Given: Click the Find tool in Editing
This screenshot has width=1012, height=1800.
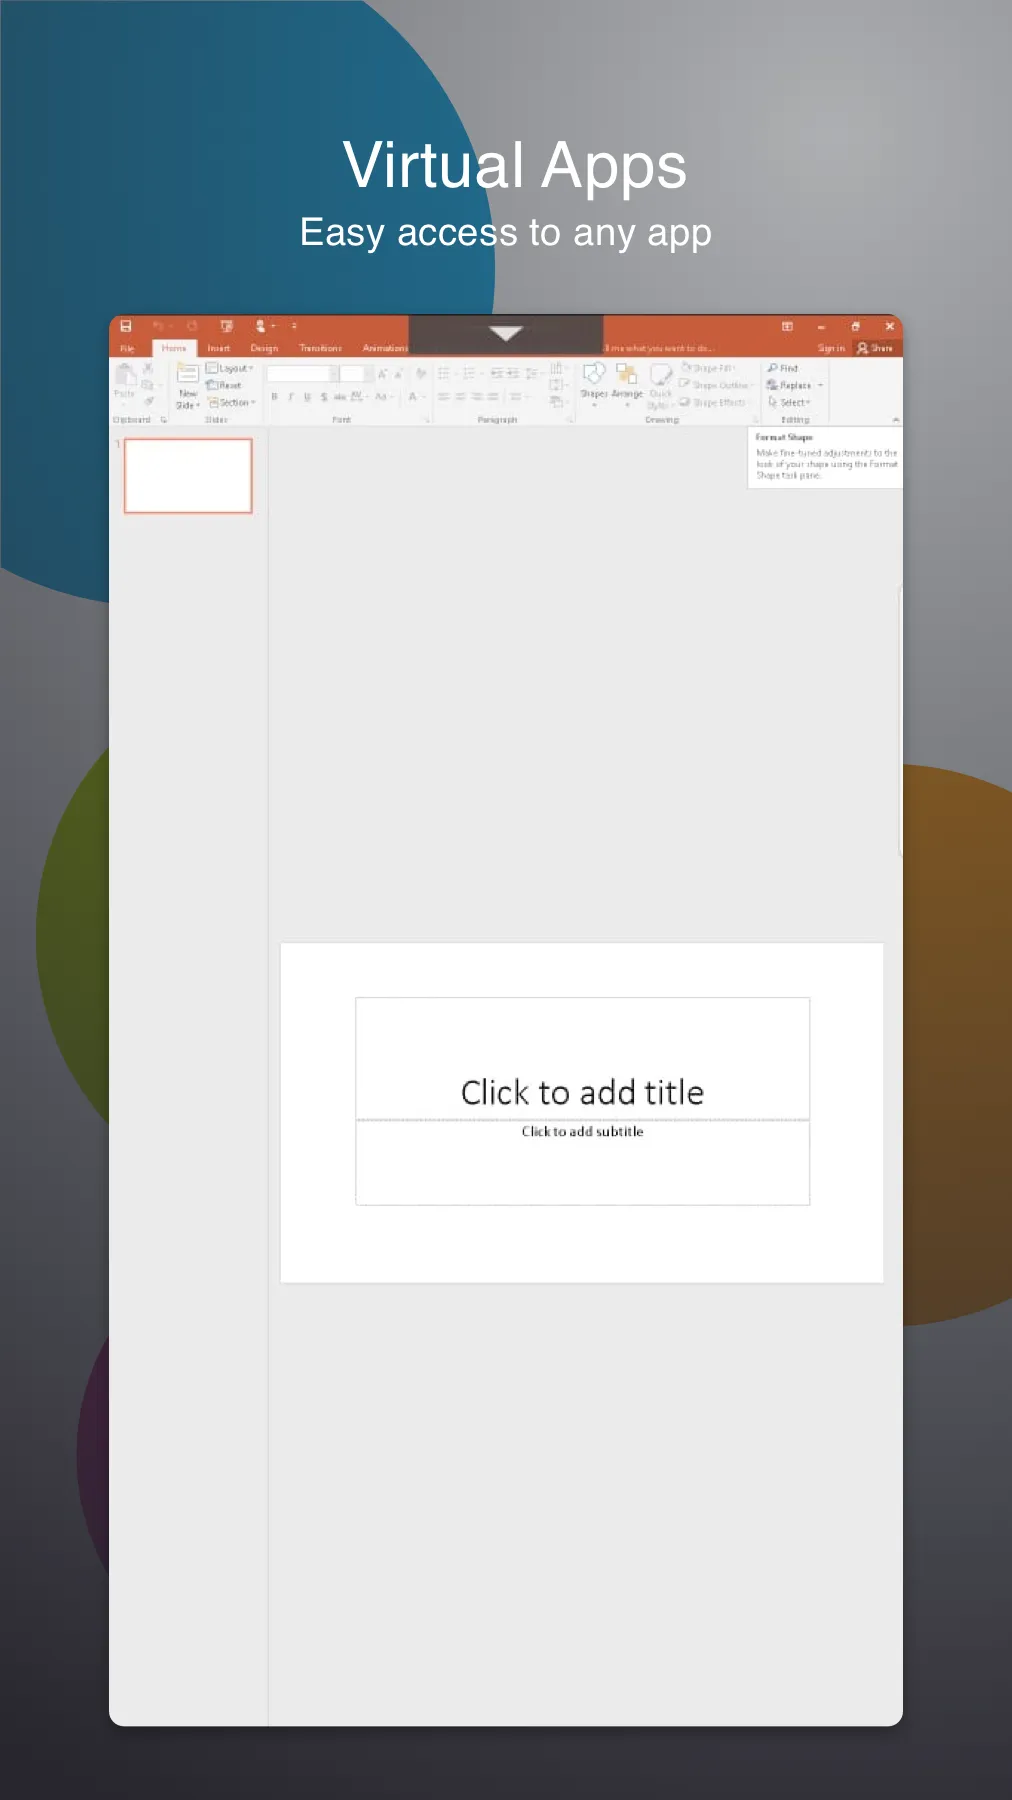Looking at the screenshot, I should [783, 368].
